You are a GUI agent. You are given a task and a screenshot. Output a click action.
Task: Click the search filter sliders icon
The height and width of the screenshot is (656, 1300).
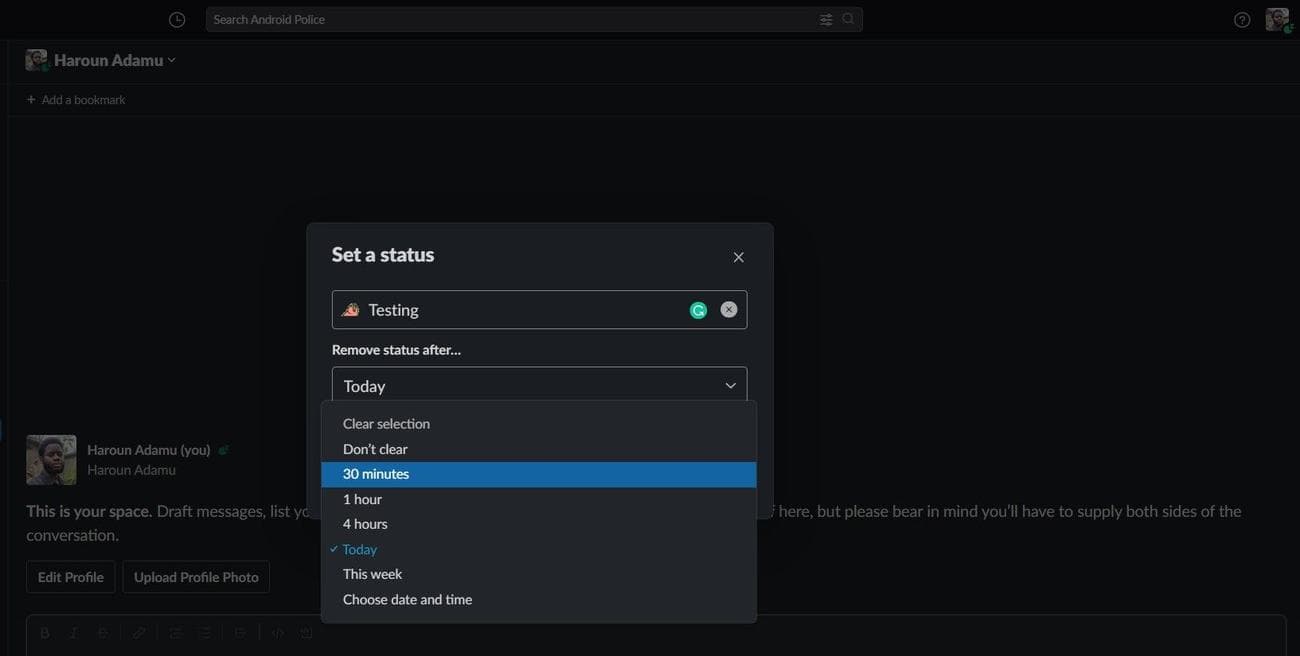826,20
